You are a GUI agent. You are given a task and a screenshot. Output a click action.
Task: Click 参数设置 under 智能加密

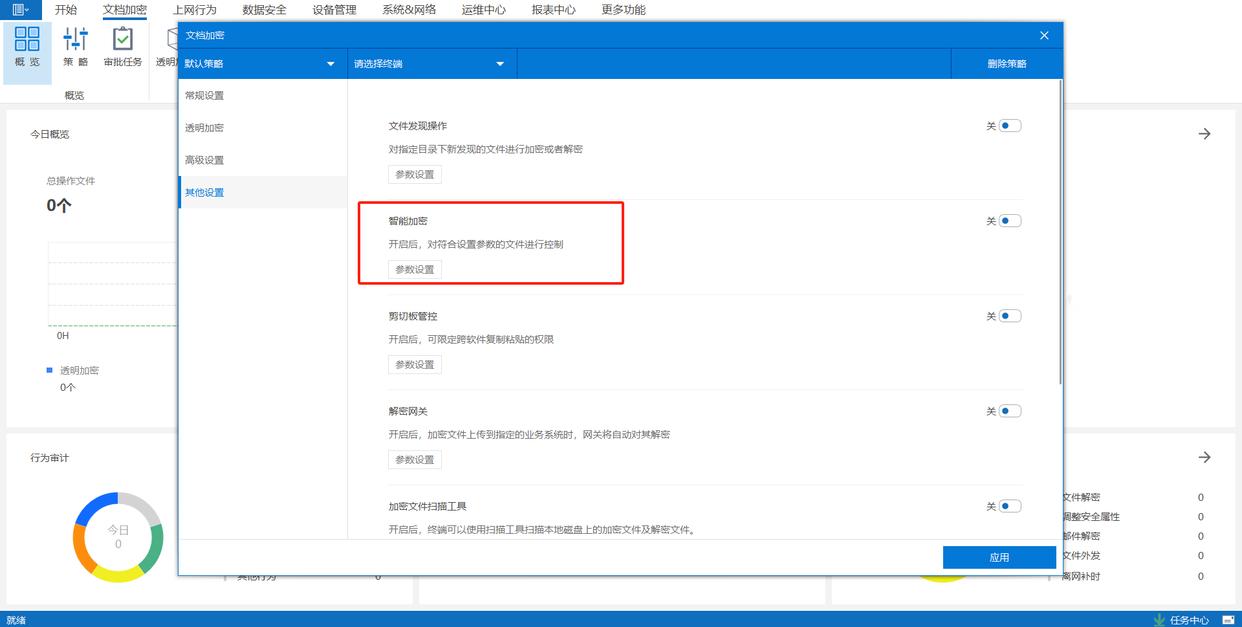pyautogui.click(x=415, y=270)
